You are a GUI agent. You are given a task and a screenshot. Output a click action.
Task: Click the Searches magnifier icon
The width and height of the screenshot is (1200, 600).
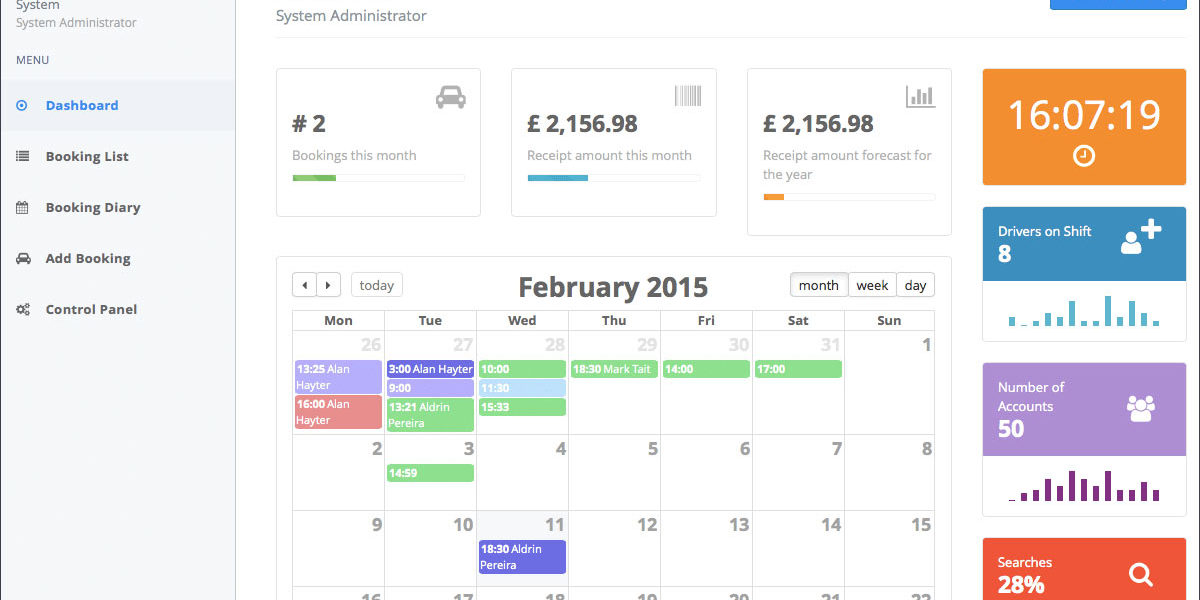1140,574
